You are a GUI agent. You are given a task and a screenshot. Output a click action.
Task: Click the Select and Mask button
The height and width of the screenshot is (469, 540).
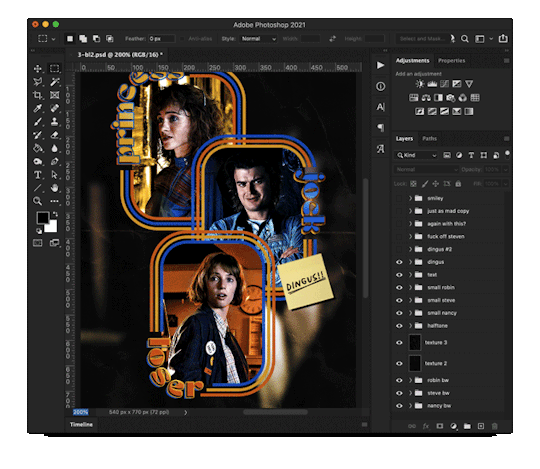click(422, 39)
